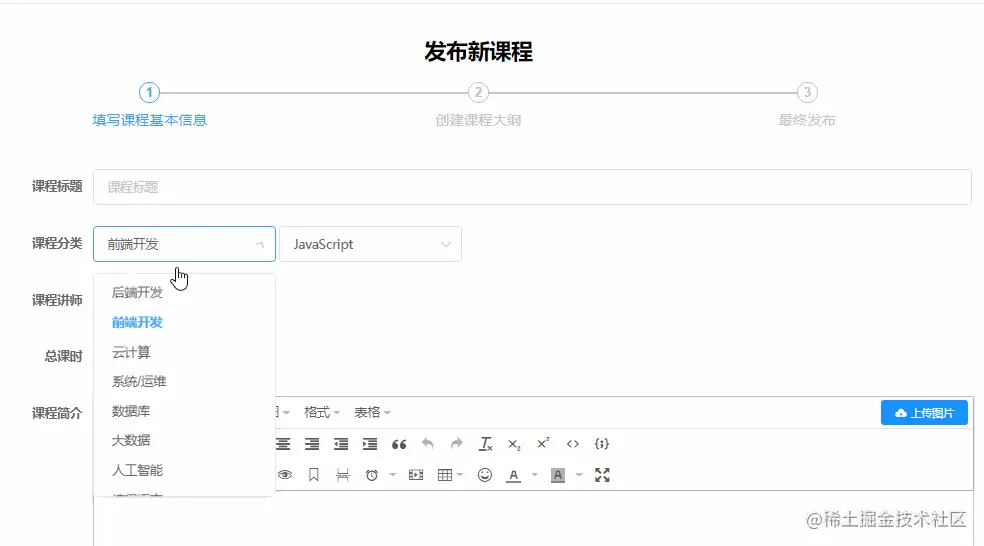Viewport: 984px width, 546px height.
Task: Click the 课程分类 label
Action: click(57, 244)
